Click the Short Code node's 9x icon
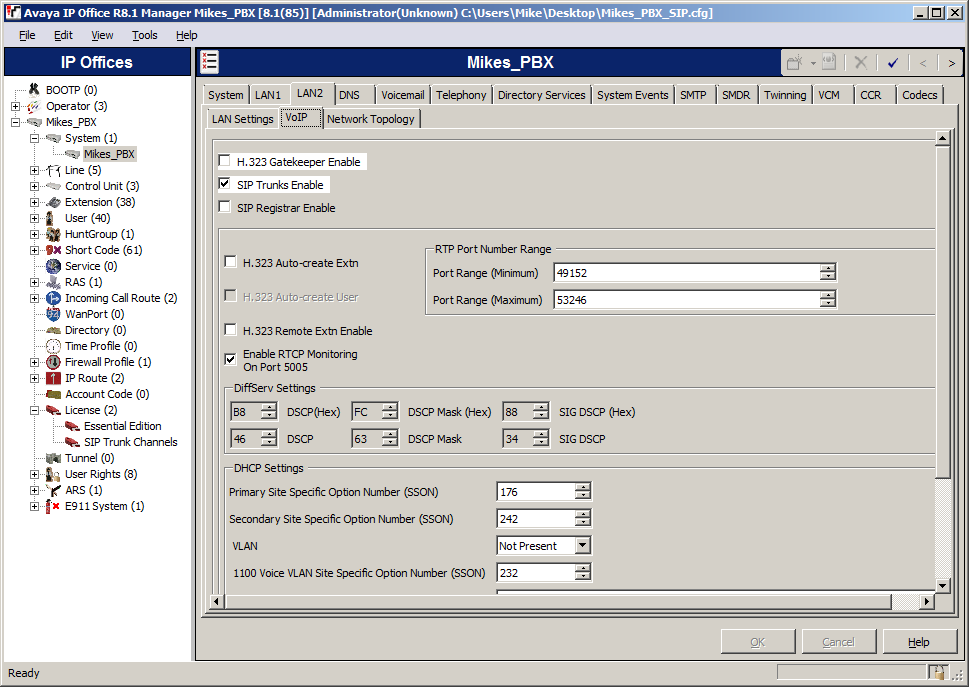This screenshot has width=969, height=687. [x=53, y=250]
